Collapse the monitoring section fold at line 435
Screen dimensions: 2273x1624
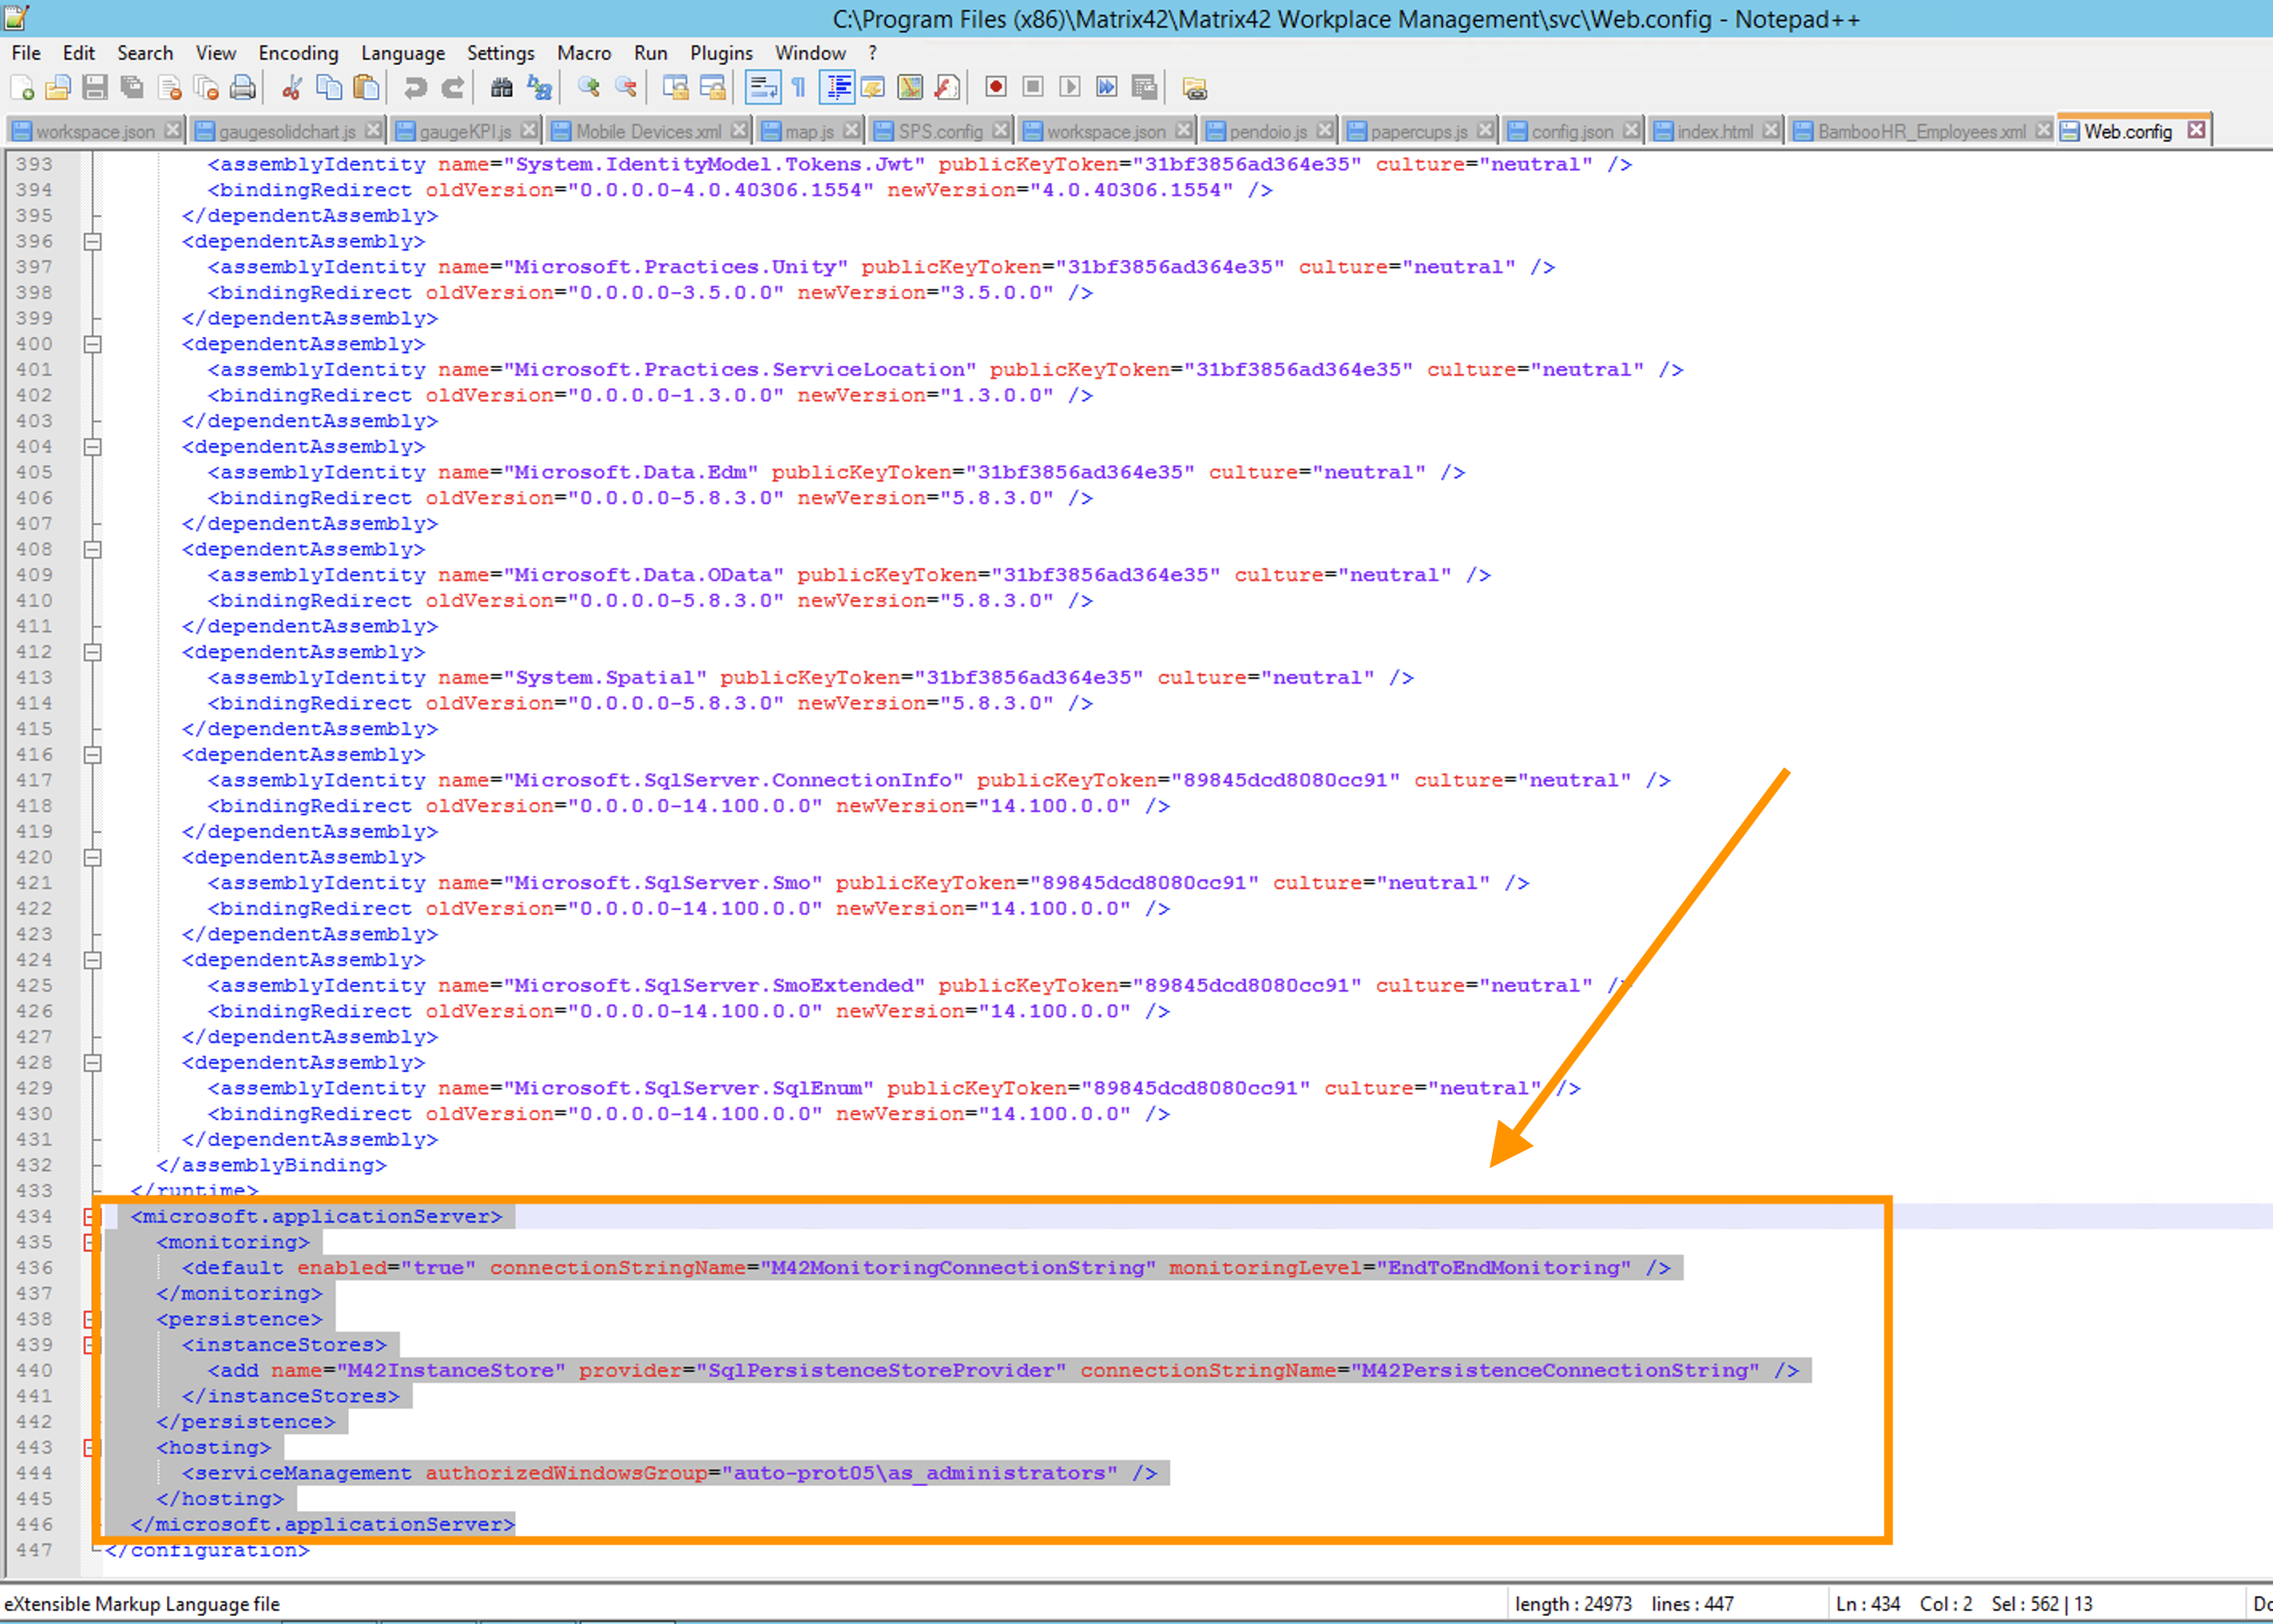point(90,1242)
